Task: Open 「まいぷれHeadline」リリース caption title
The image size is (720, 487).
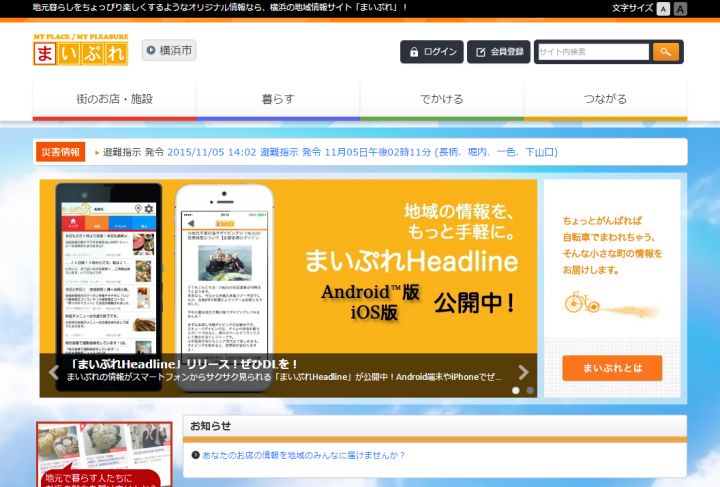Action: (183, 364)
